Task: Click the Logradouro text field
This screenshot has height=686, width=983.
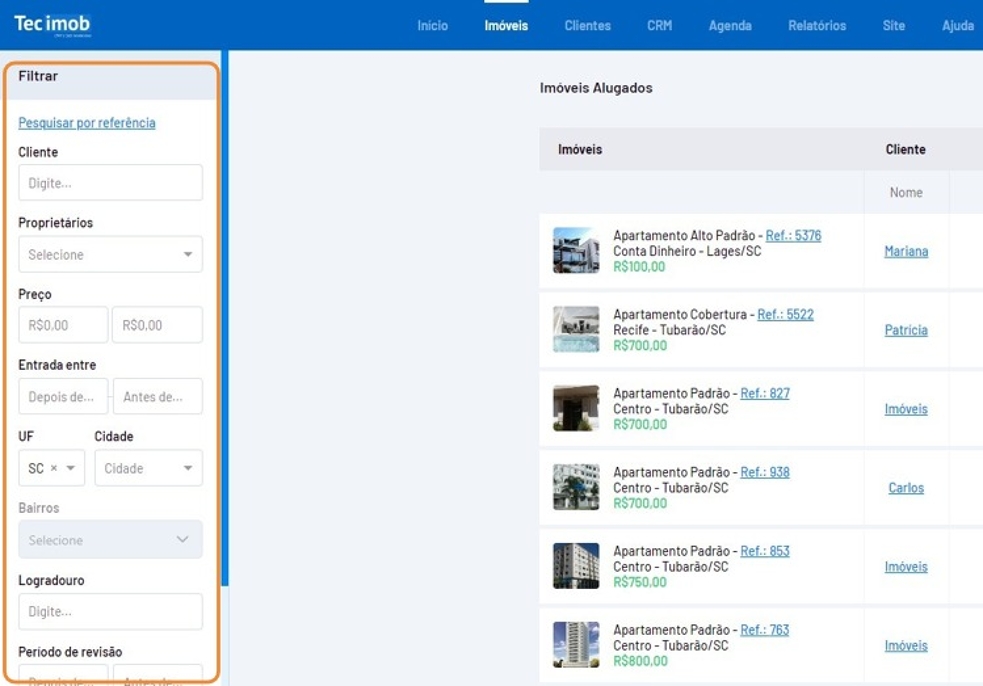Action: 110,611
